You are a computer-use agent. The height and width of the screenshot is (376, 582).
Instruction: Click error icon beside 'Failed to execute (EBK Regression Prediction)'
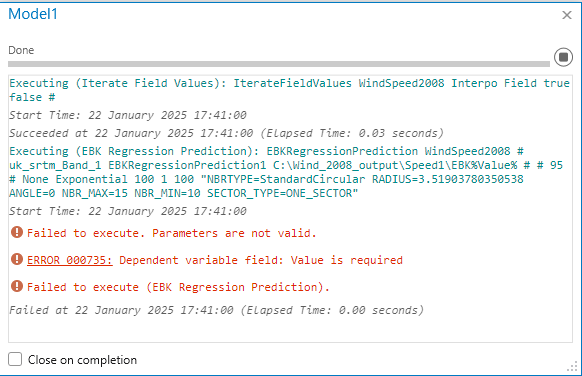[17, 286]
